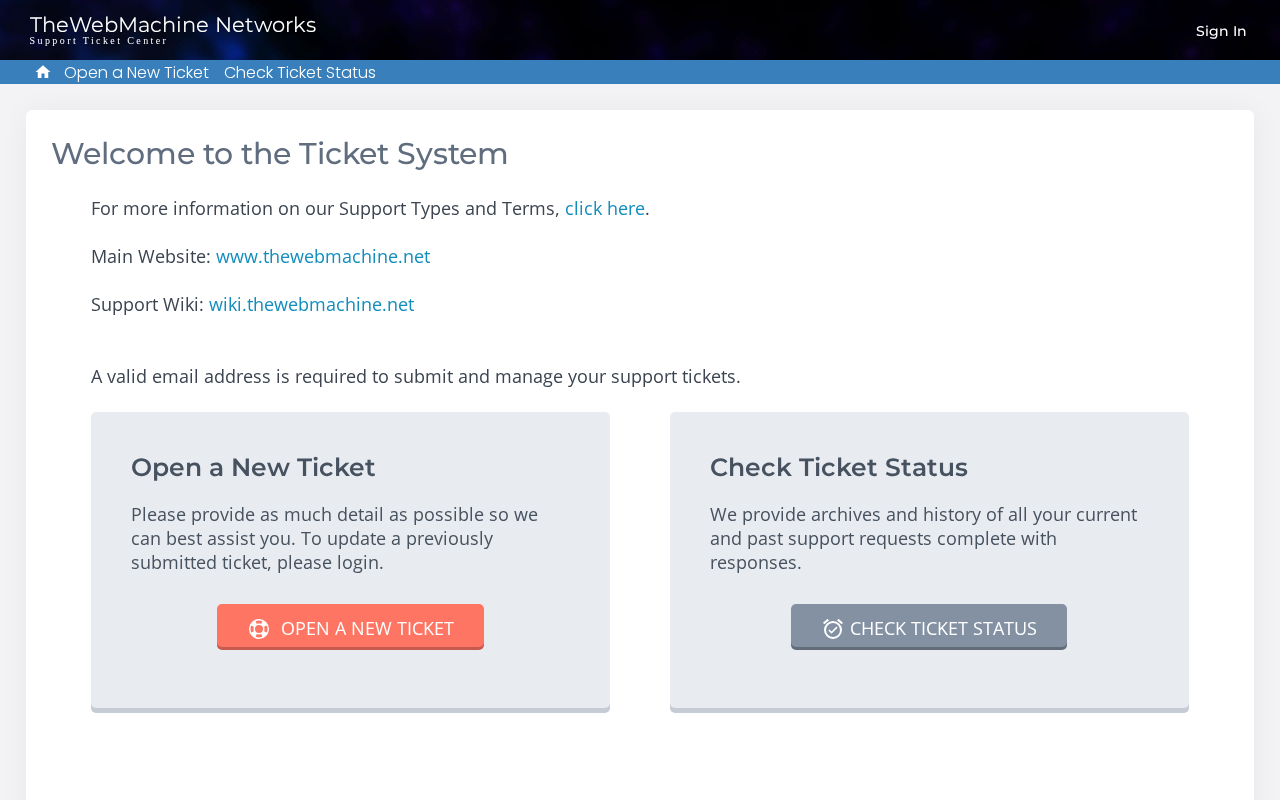
Task: Click the 'Check Ticket Status' card heading
Action: click(x=839, y=467)
